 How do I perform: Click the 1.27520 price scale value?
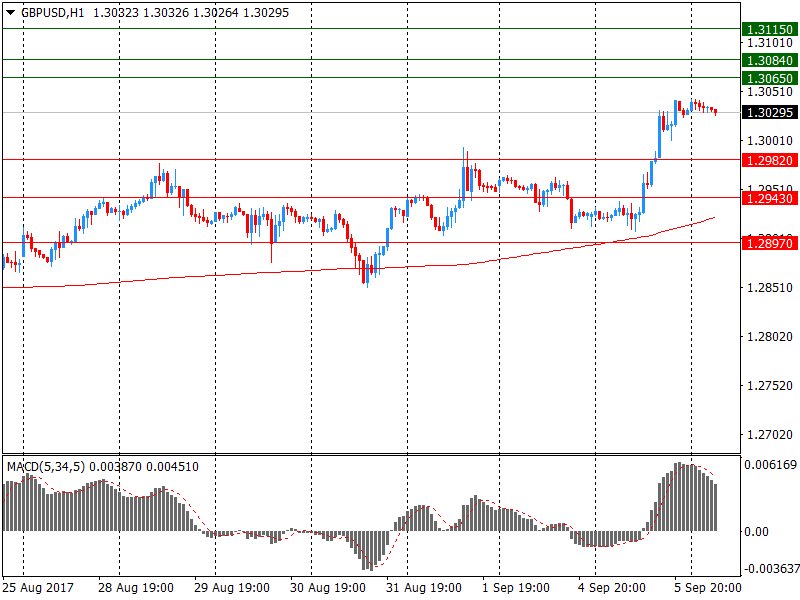(770, 386)
